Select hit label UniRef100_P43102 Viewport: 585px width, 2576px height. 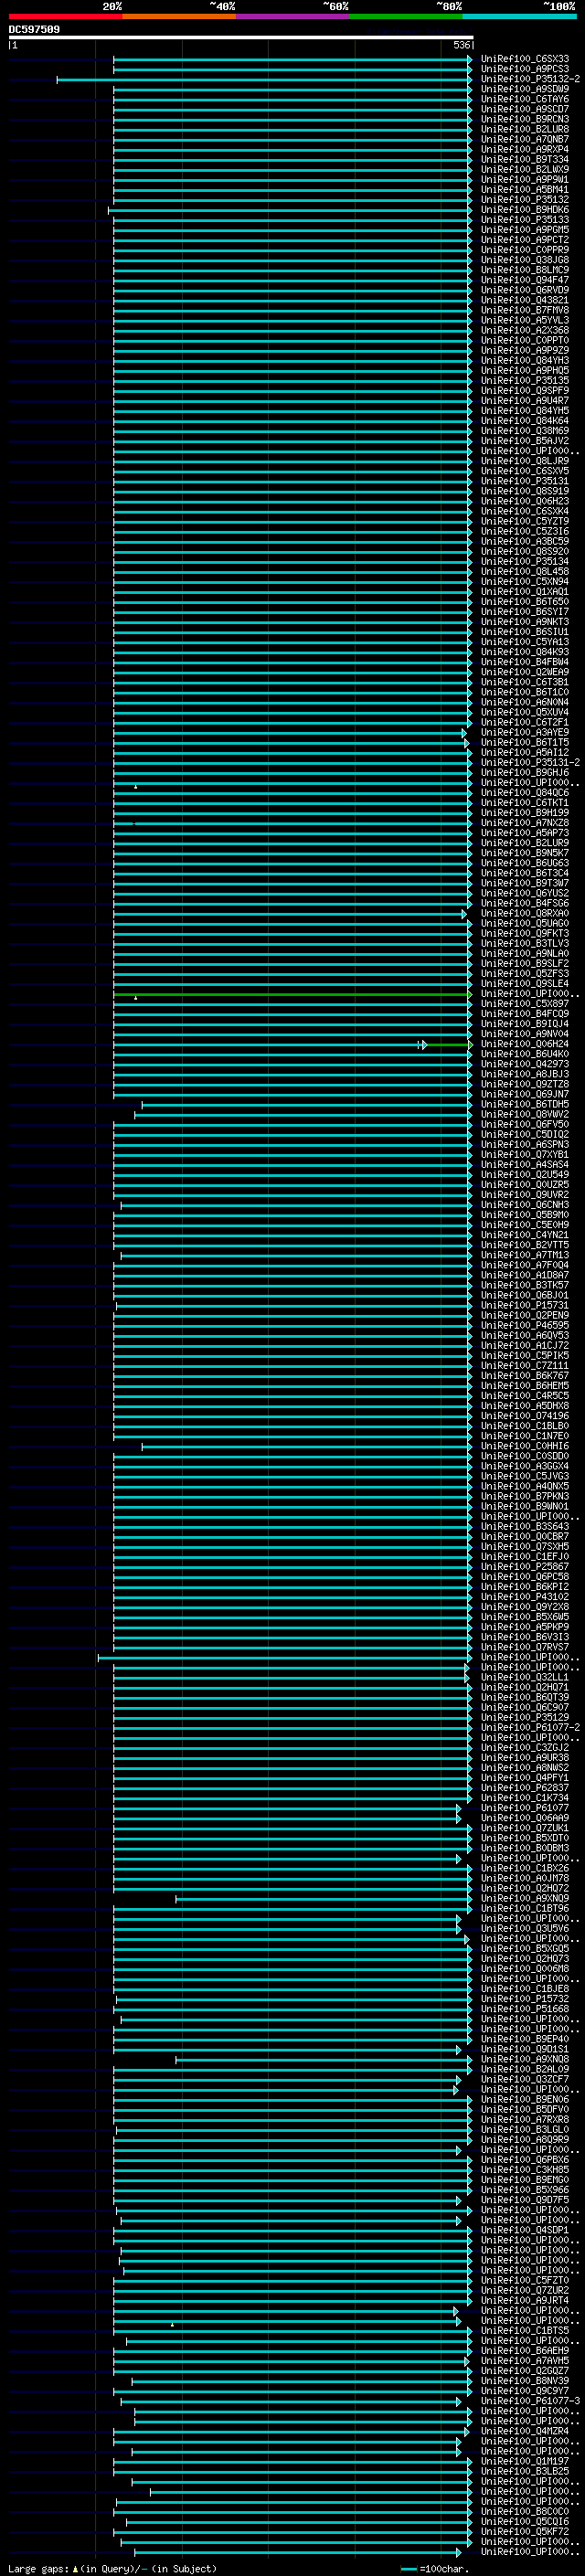point(525,1598)
